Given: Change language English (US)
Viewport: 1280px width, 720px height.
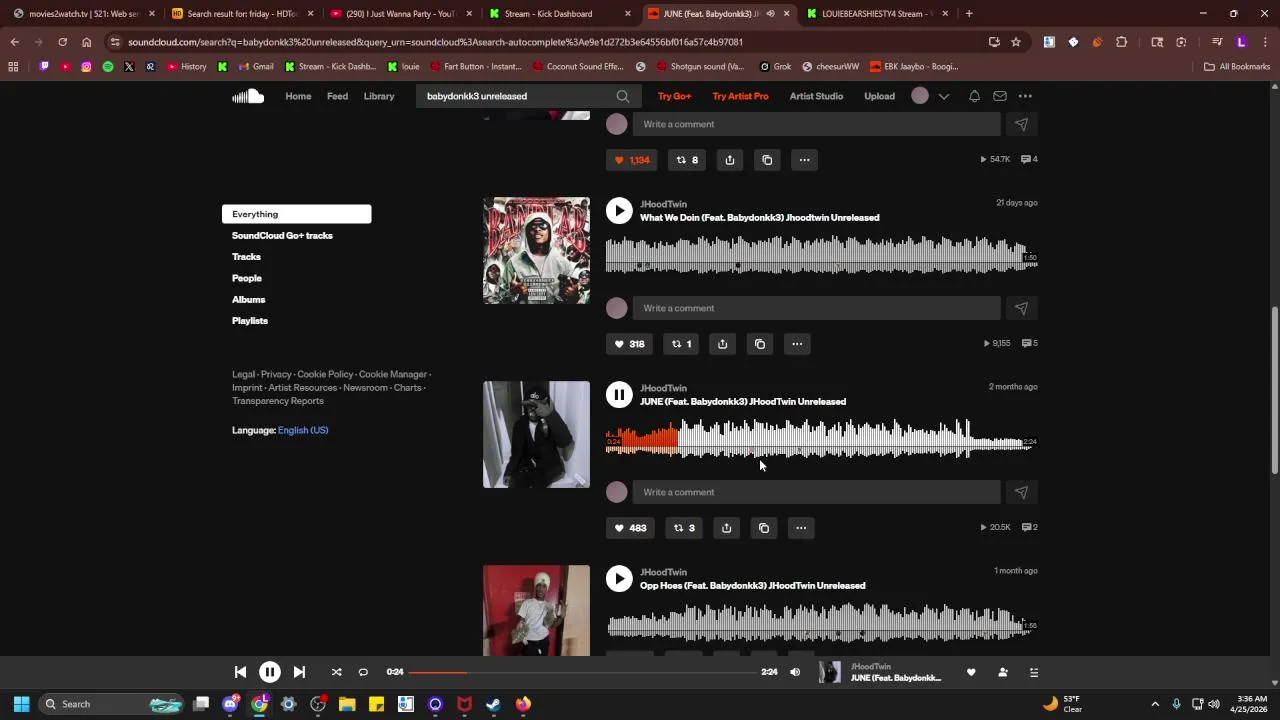Looking at the screenshot, I should click(x=303, y=430).
